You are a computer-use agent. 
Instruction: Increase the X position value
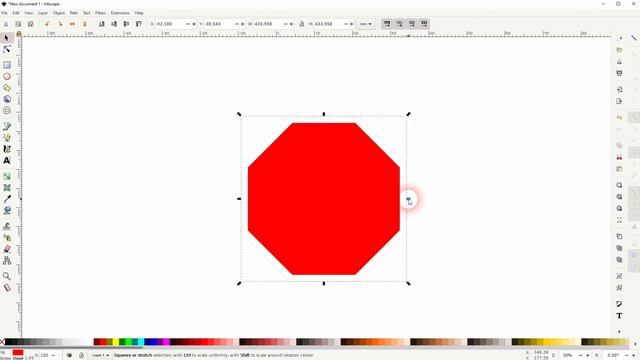click(194, 24)
